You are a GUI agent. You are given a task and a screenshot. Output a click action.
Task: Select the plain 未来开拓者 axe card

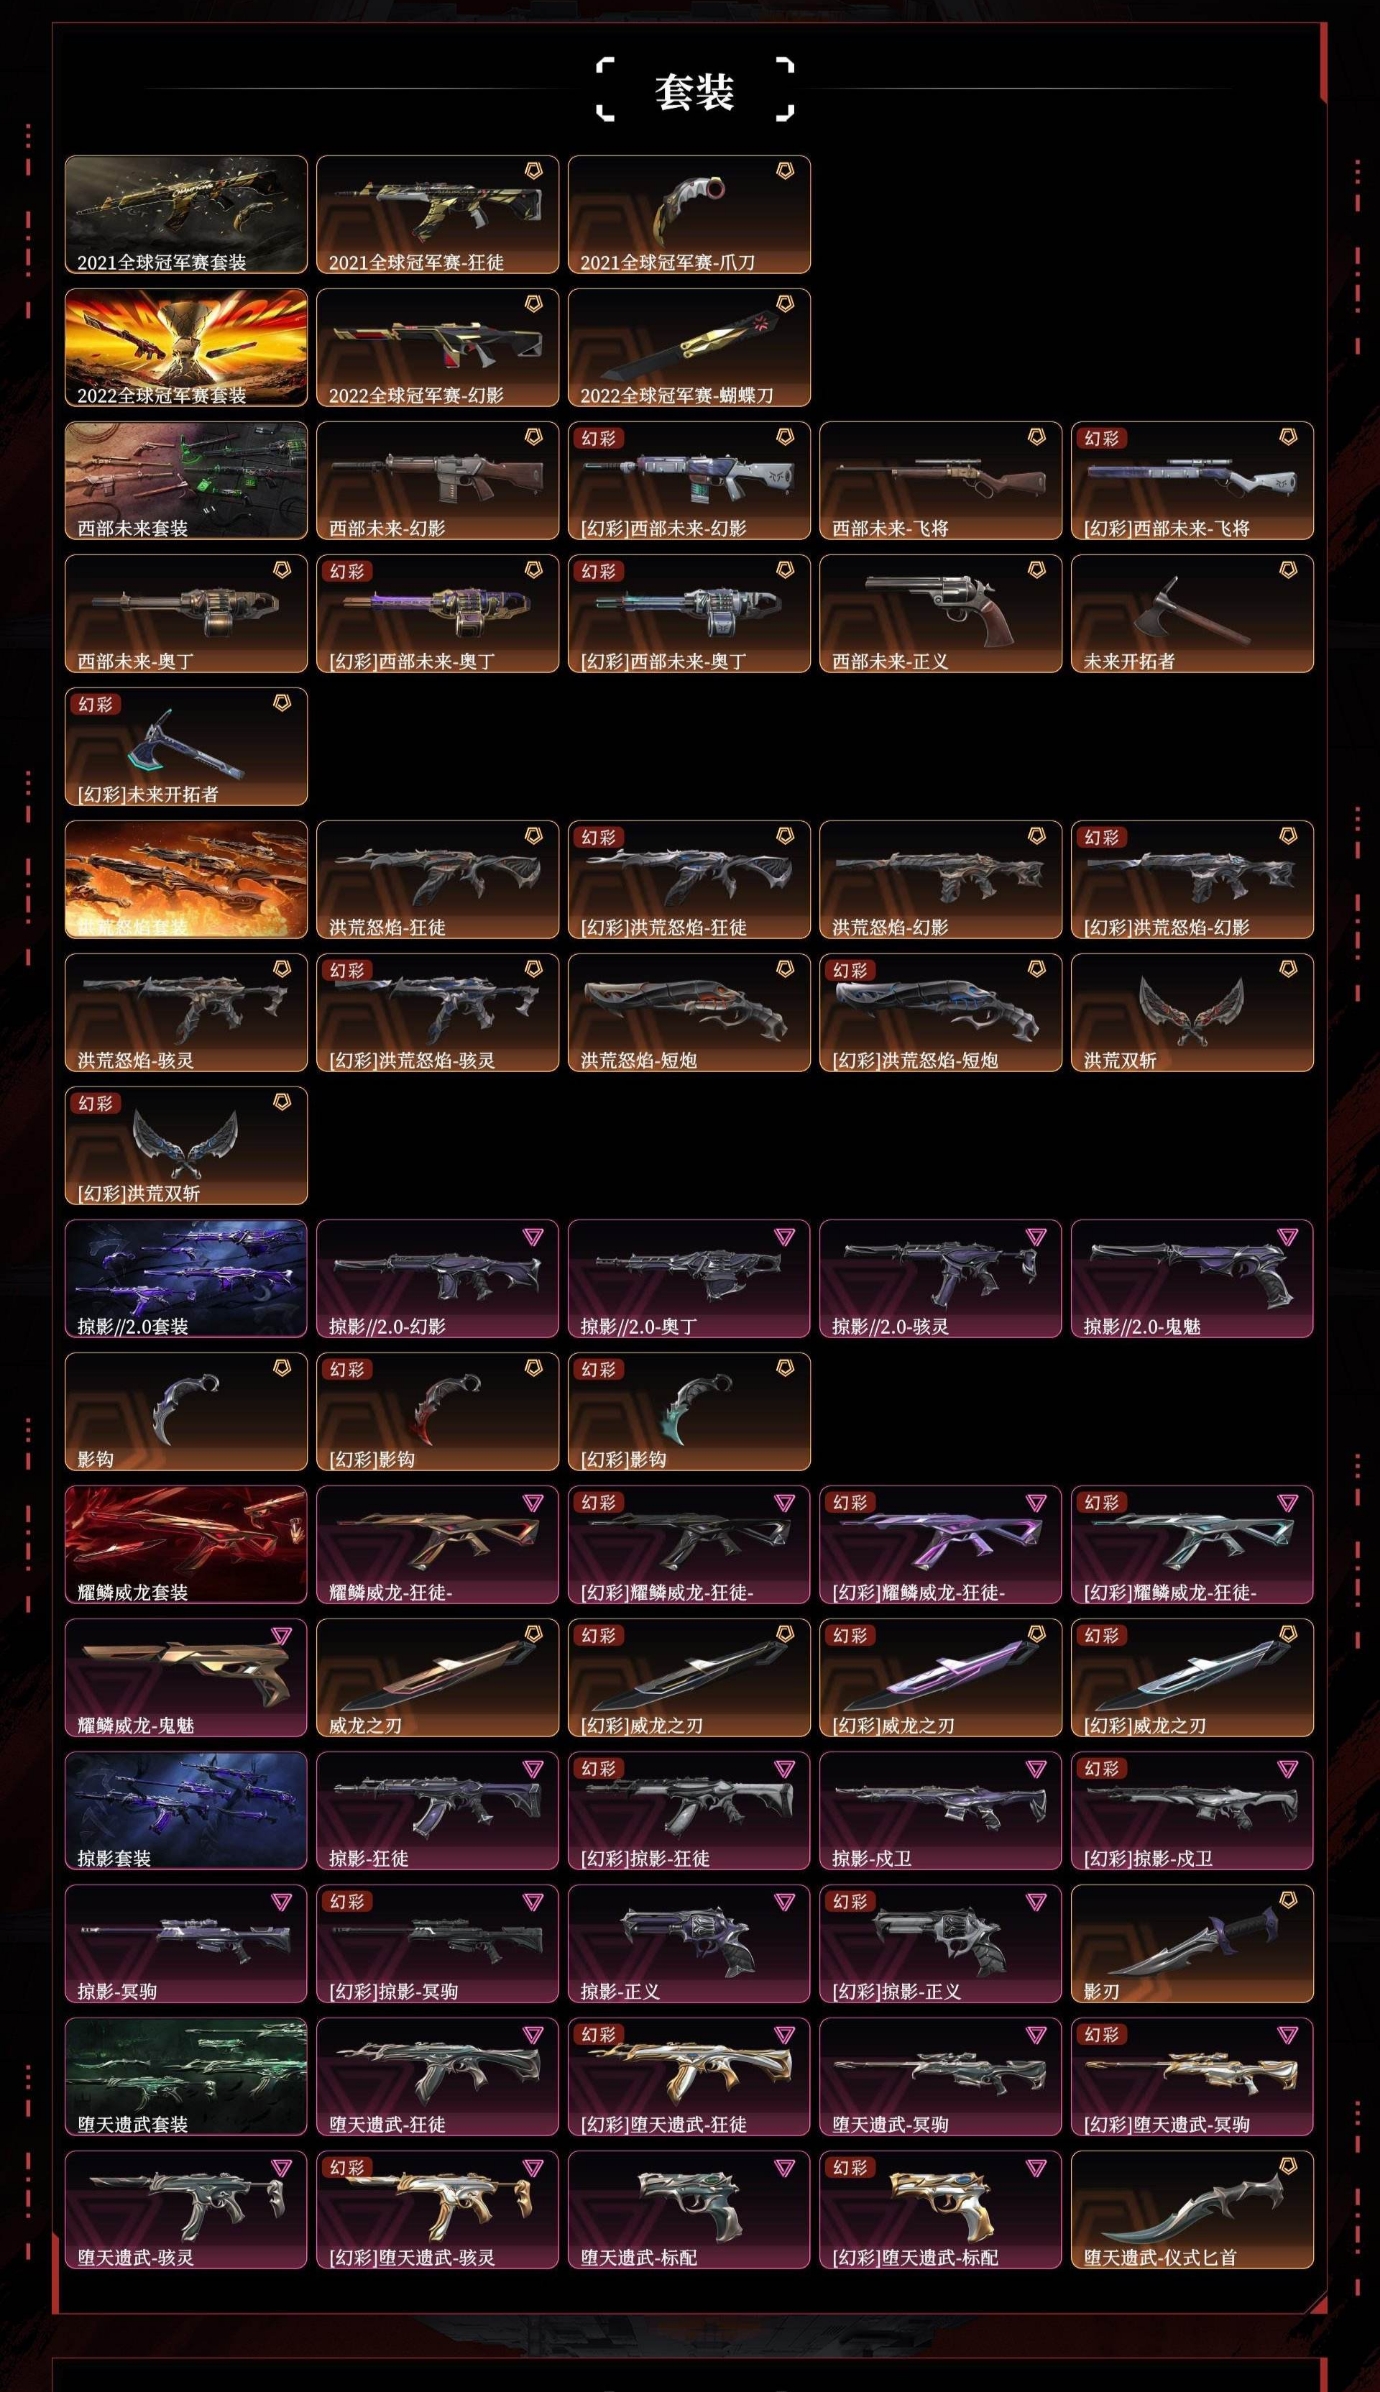click(x=1192, y=613)
